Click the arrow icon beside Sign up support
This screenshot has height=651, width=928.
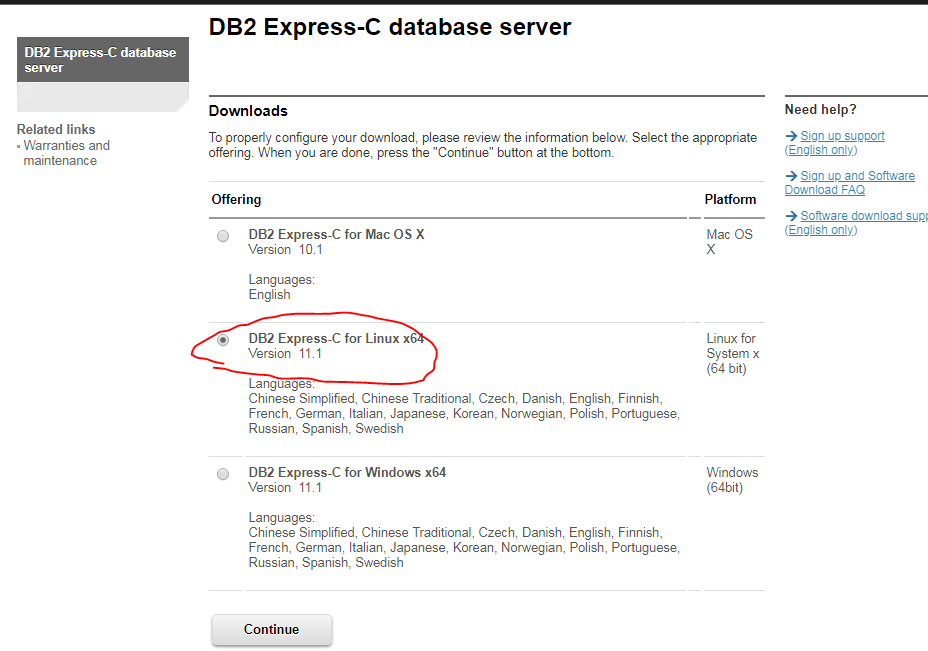[790, 135]
